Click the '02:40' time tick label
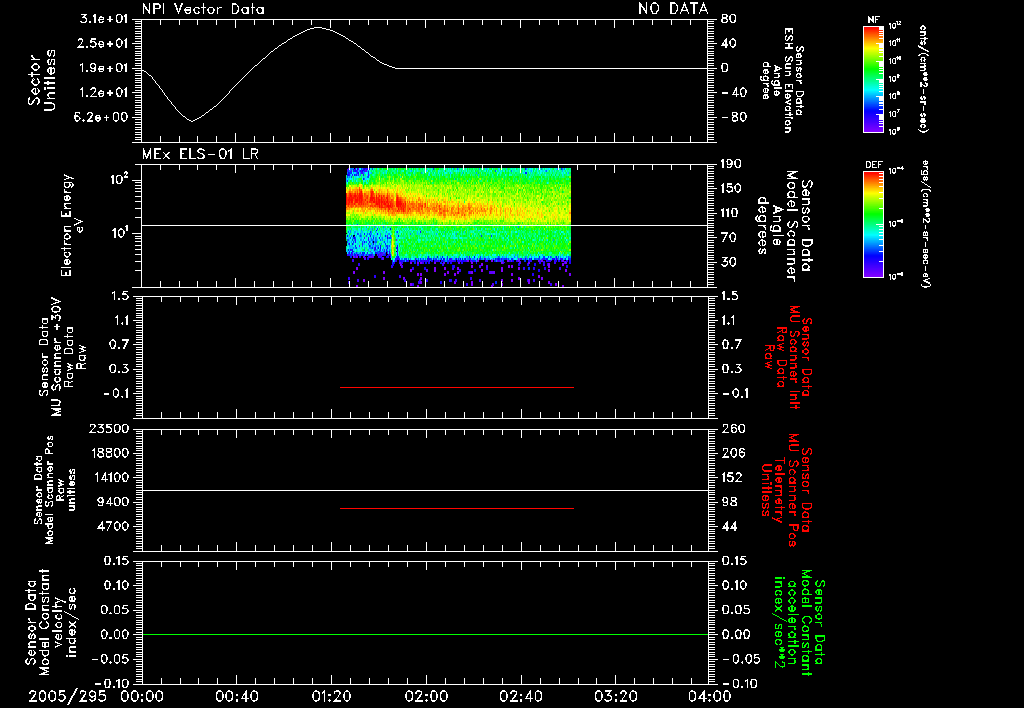Viewport: 1024px width, 708px height. tap(520, 696)
